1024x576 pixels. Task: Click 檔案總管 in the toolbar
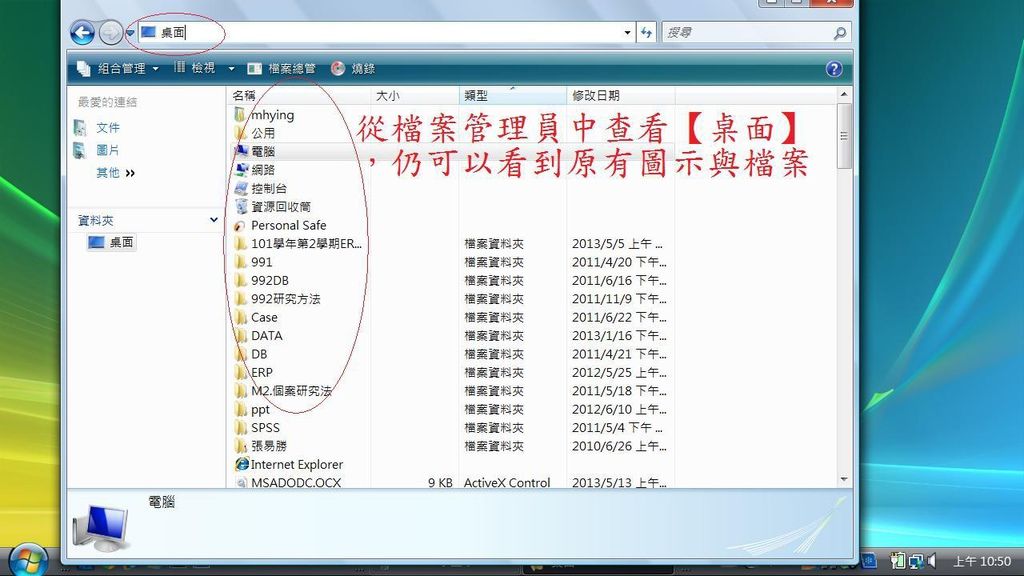(281, 69)
